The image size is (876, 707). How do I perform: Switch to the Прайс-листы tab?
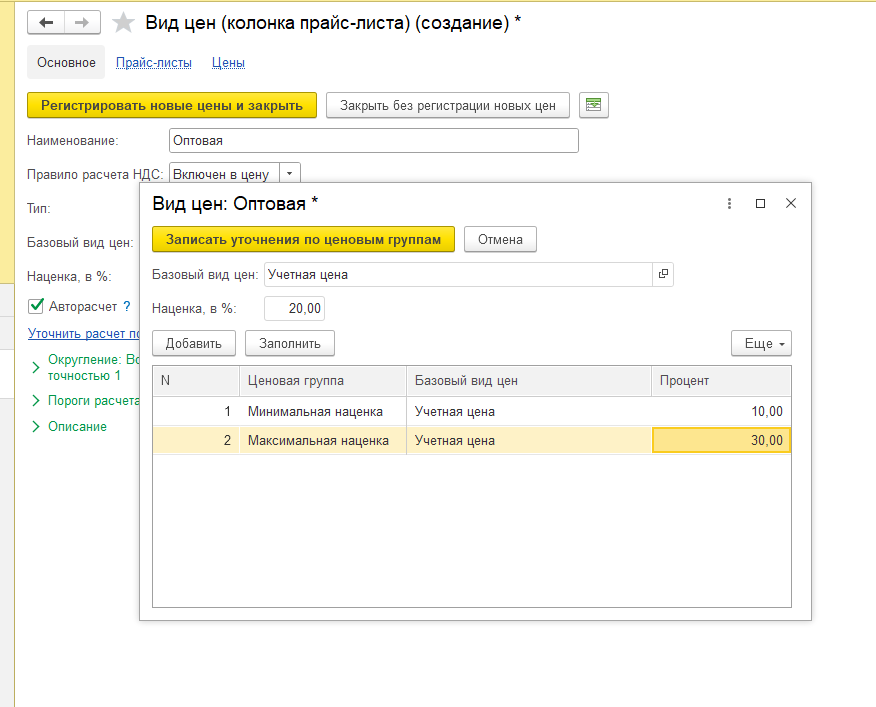154,63
